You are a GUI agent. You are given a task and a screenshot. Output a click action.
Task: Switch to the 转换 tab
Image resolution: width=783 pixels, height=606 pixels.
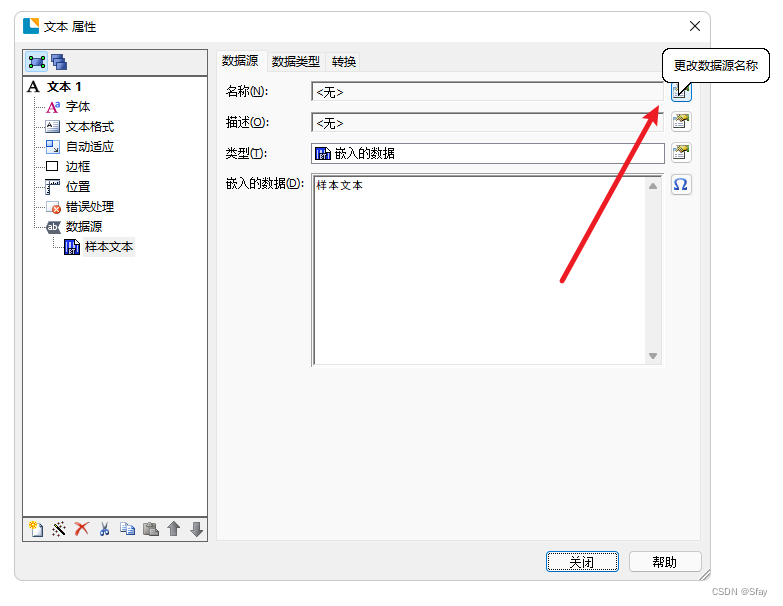(x=344, y=62)
